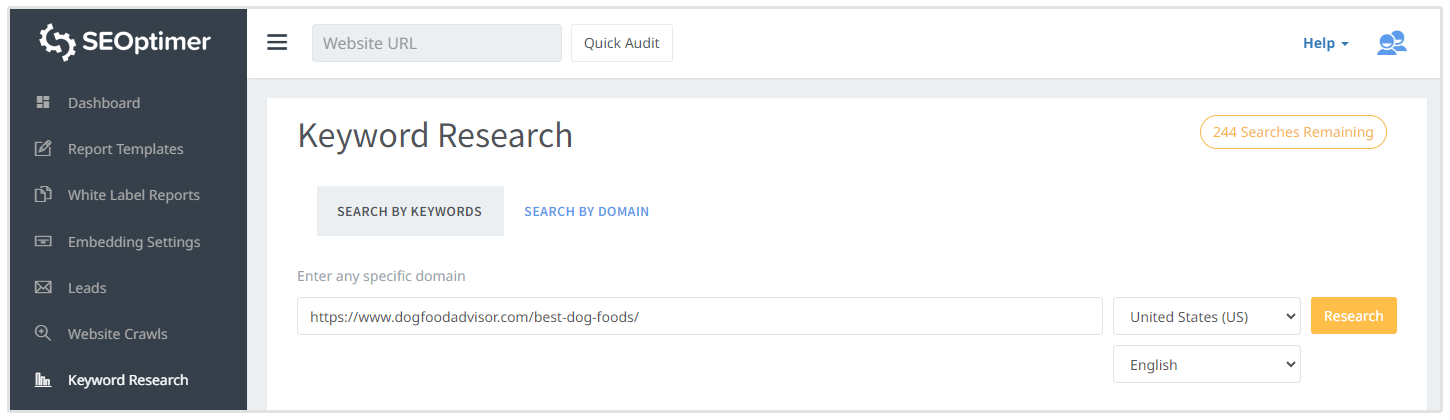Screen dimensions: 1450x420
Task: Click the Keyword Research bar chart icon
Action: 43,380
